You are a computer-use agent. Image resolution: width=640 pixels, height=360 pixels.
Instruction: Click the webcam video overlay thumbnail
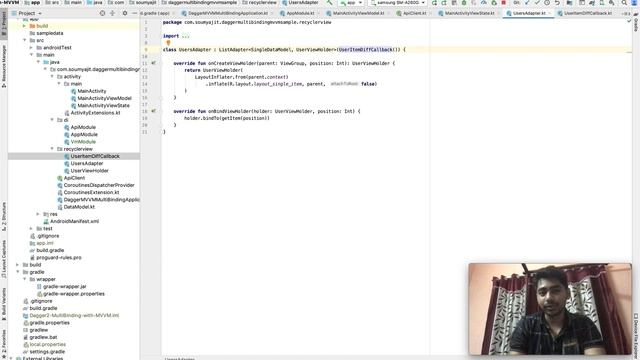tap(550, 309)
